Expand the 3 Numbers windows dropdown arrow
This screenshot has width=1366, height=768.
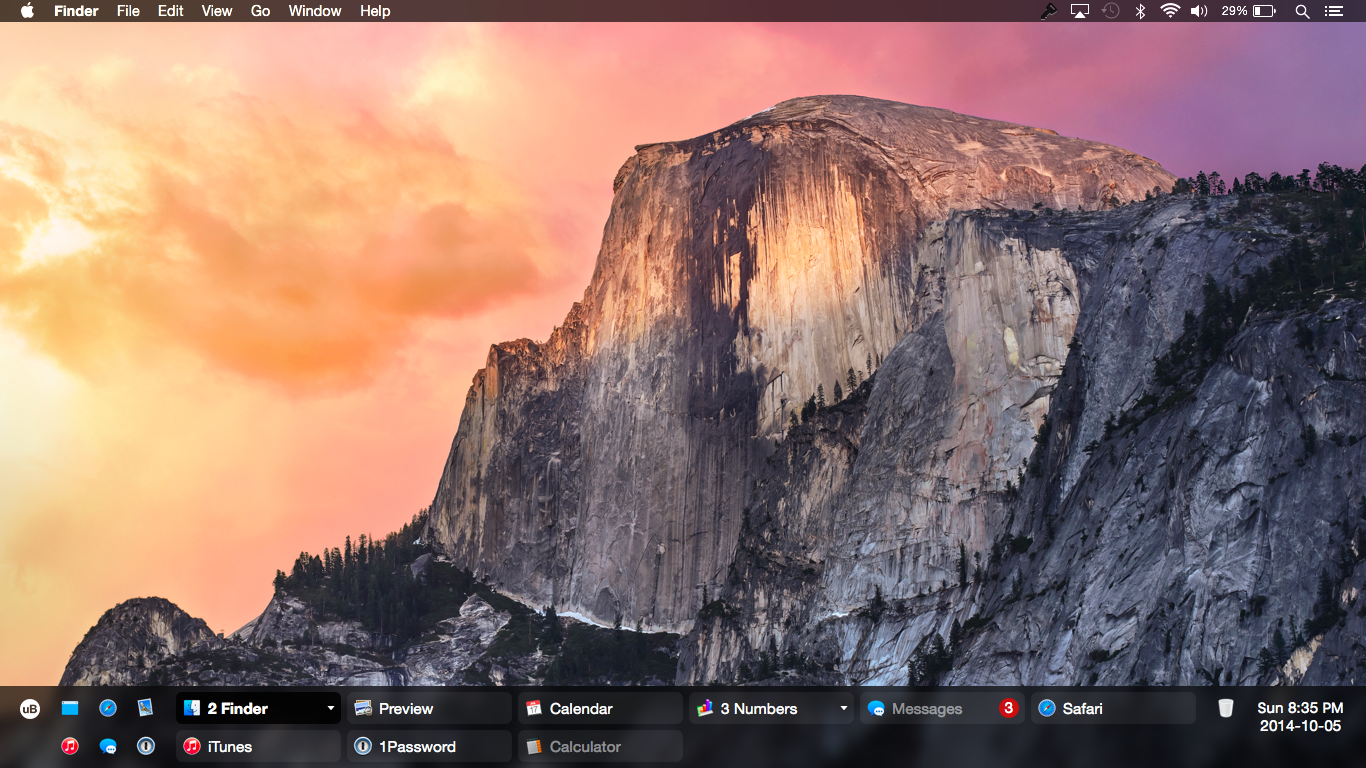tap(843, 709)
